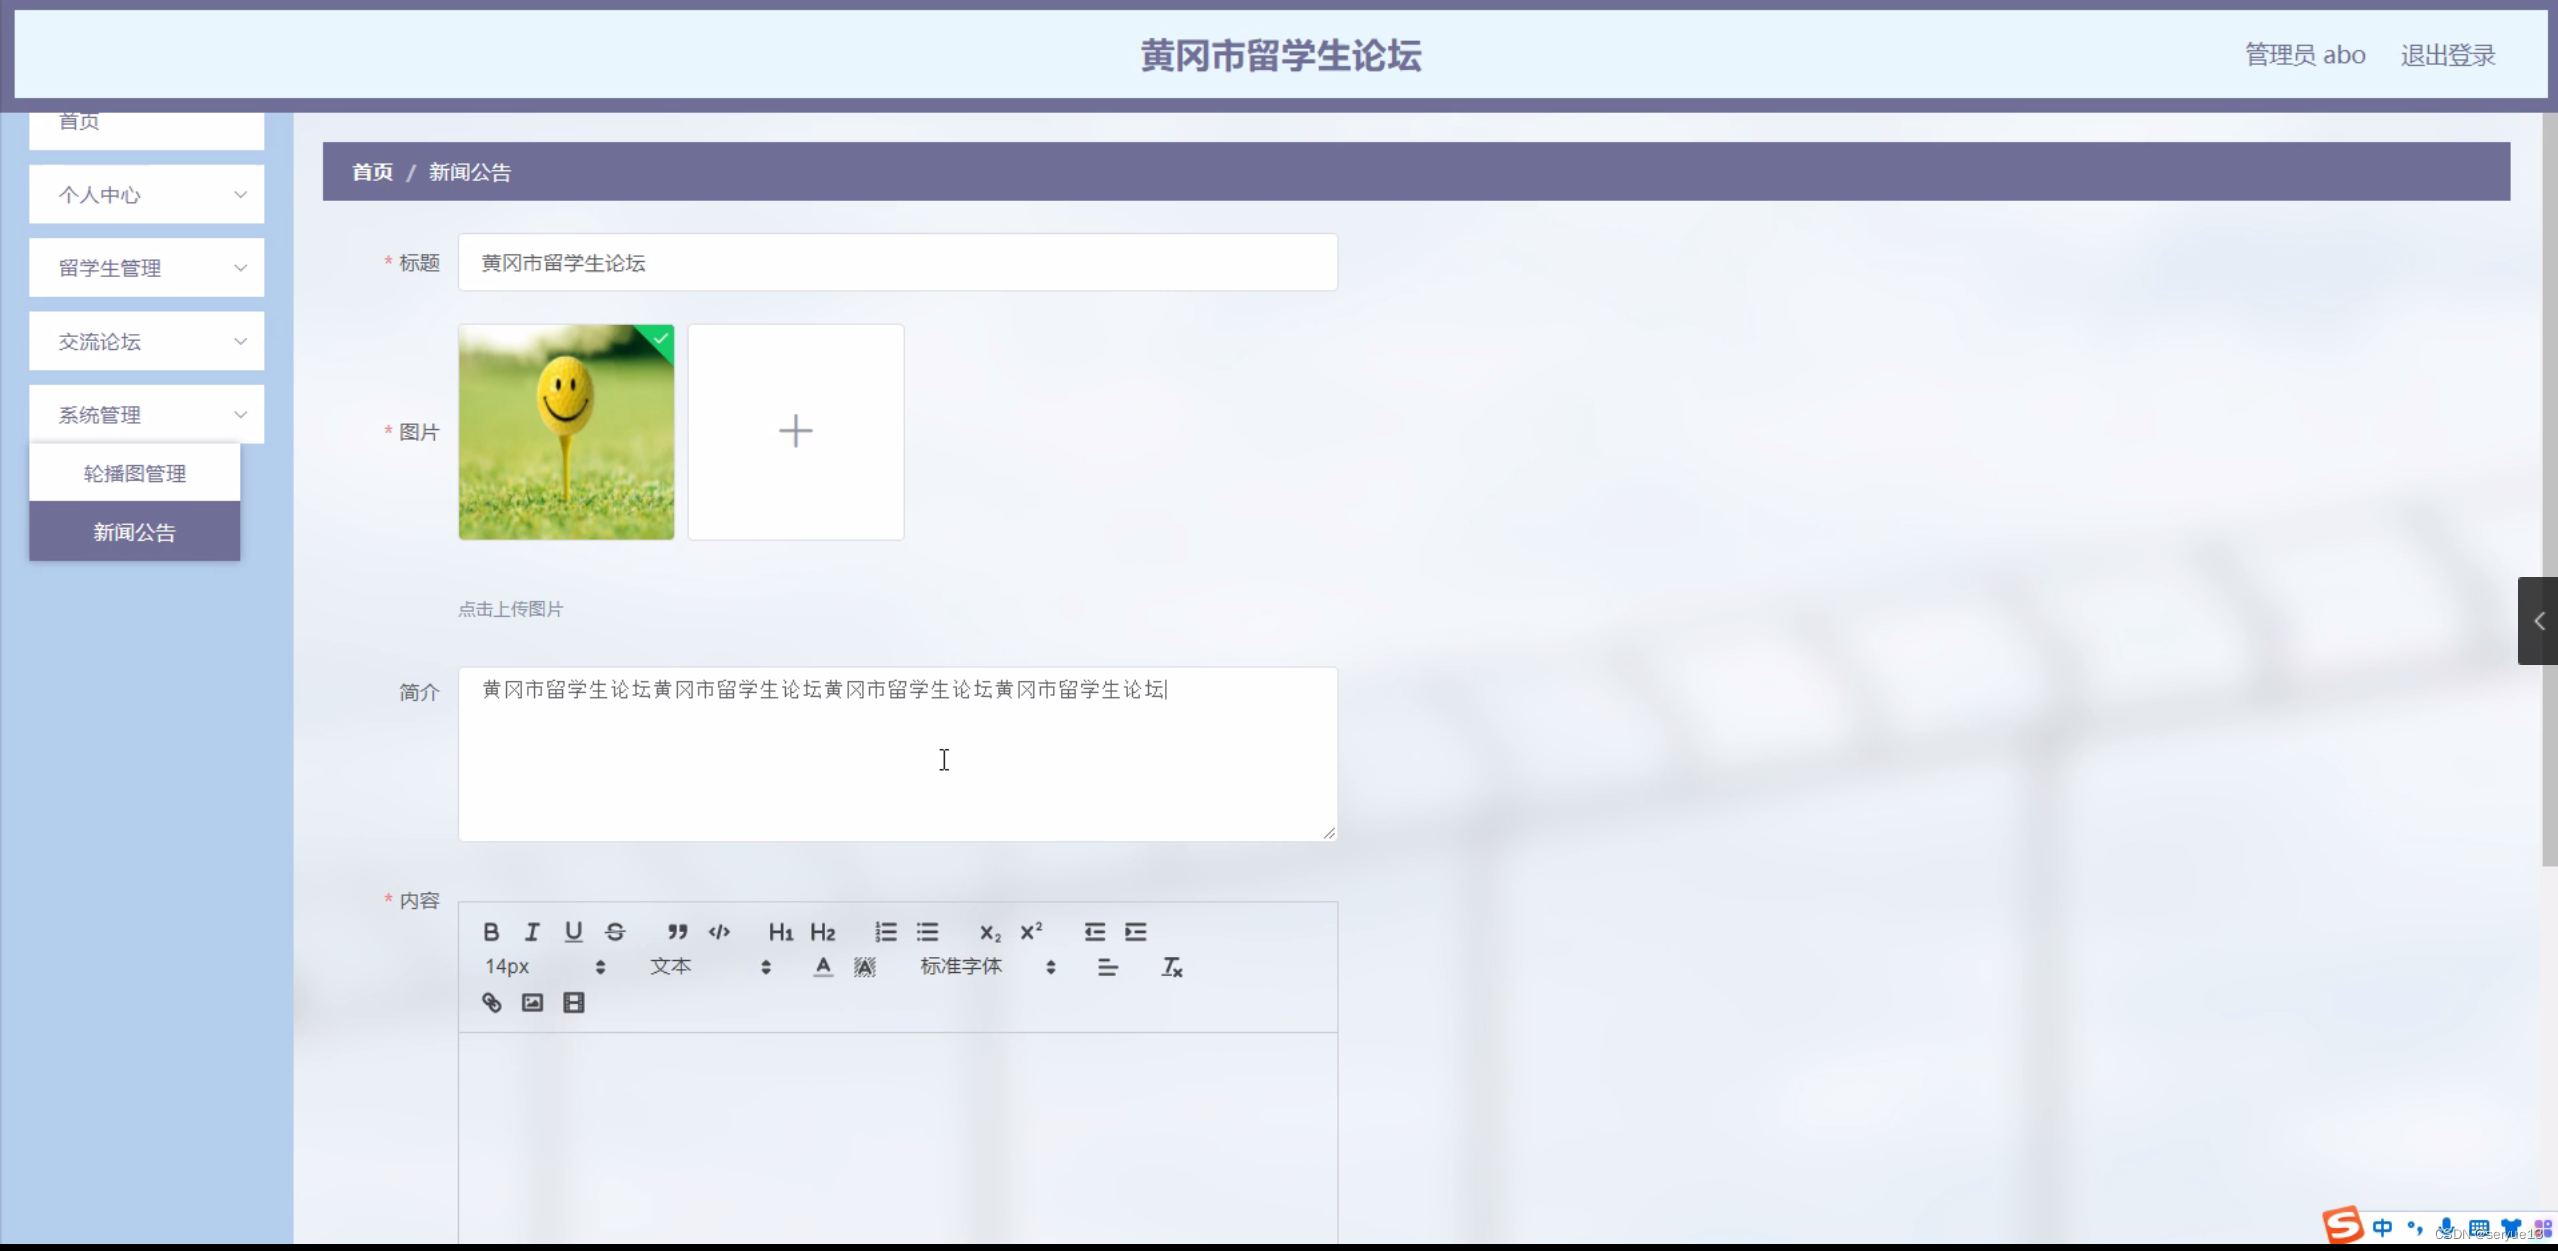
Task: Insert video into editor content
Action: [573, 1002]
